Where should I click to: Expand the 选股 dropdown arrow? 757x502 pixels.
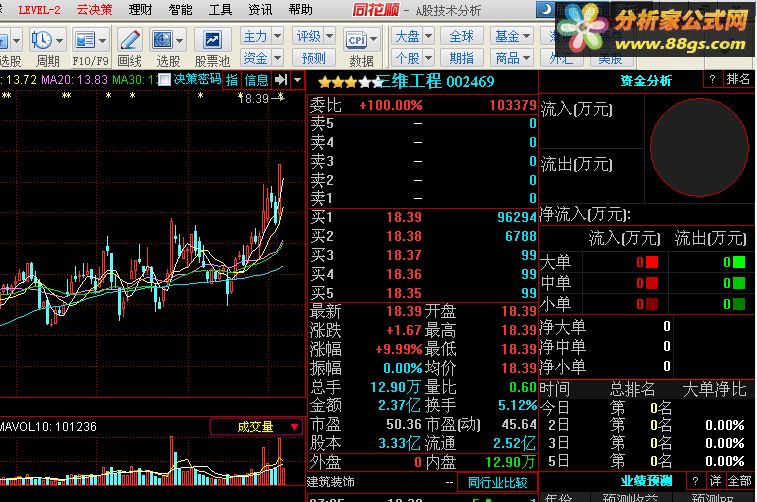point(179,41)
